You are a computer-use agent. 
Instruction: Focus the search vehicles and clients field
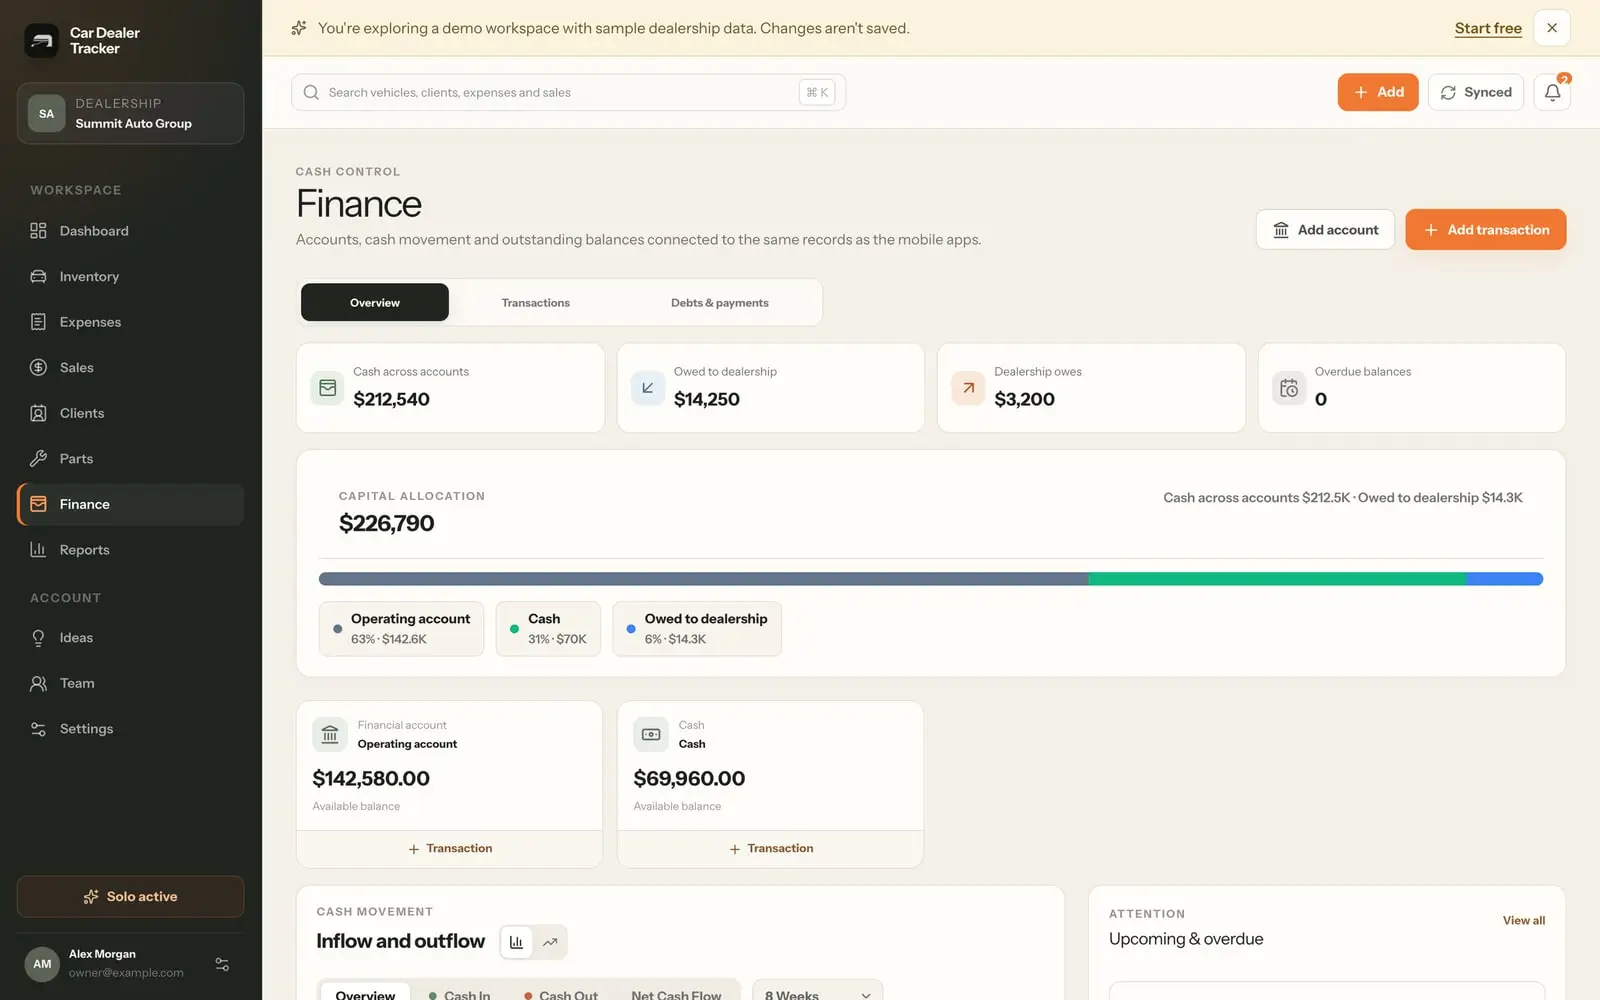(568, 92)
